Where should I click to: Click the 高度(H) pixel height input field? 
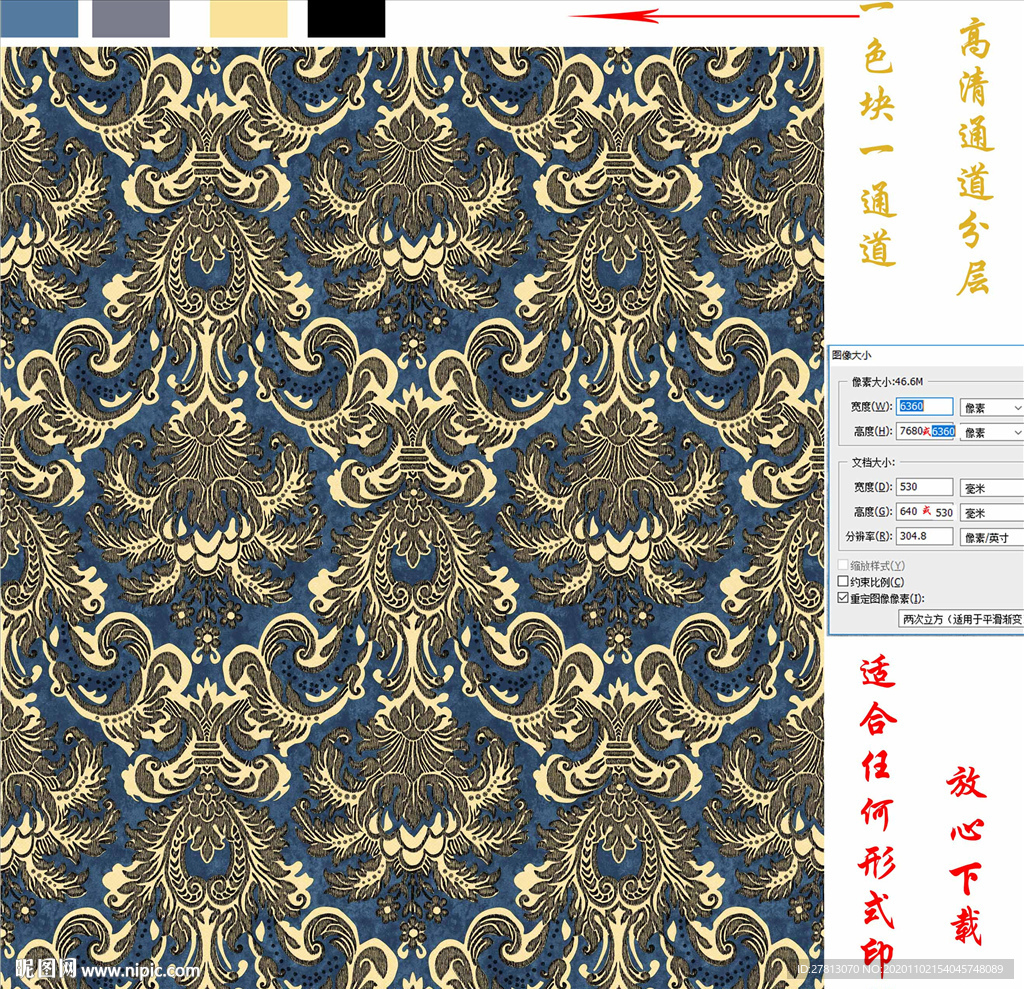pos(925,431)
